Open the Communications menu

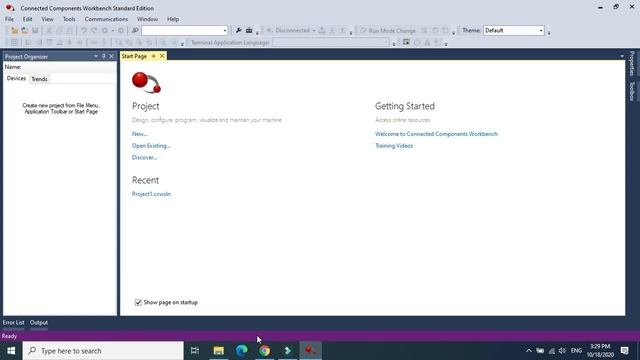pos(106,19)
